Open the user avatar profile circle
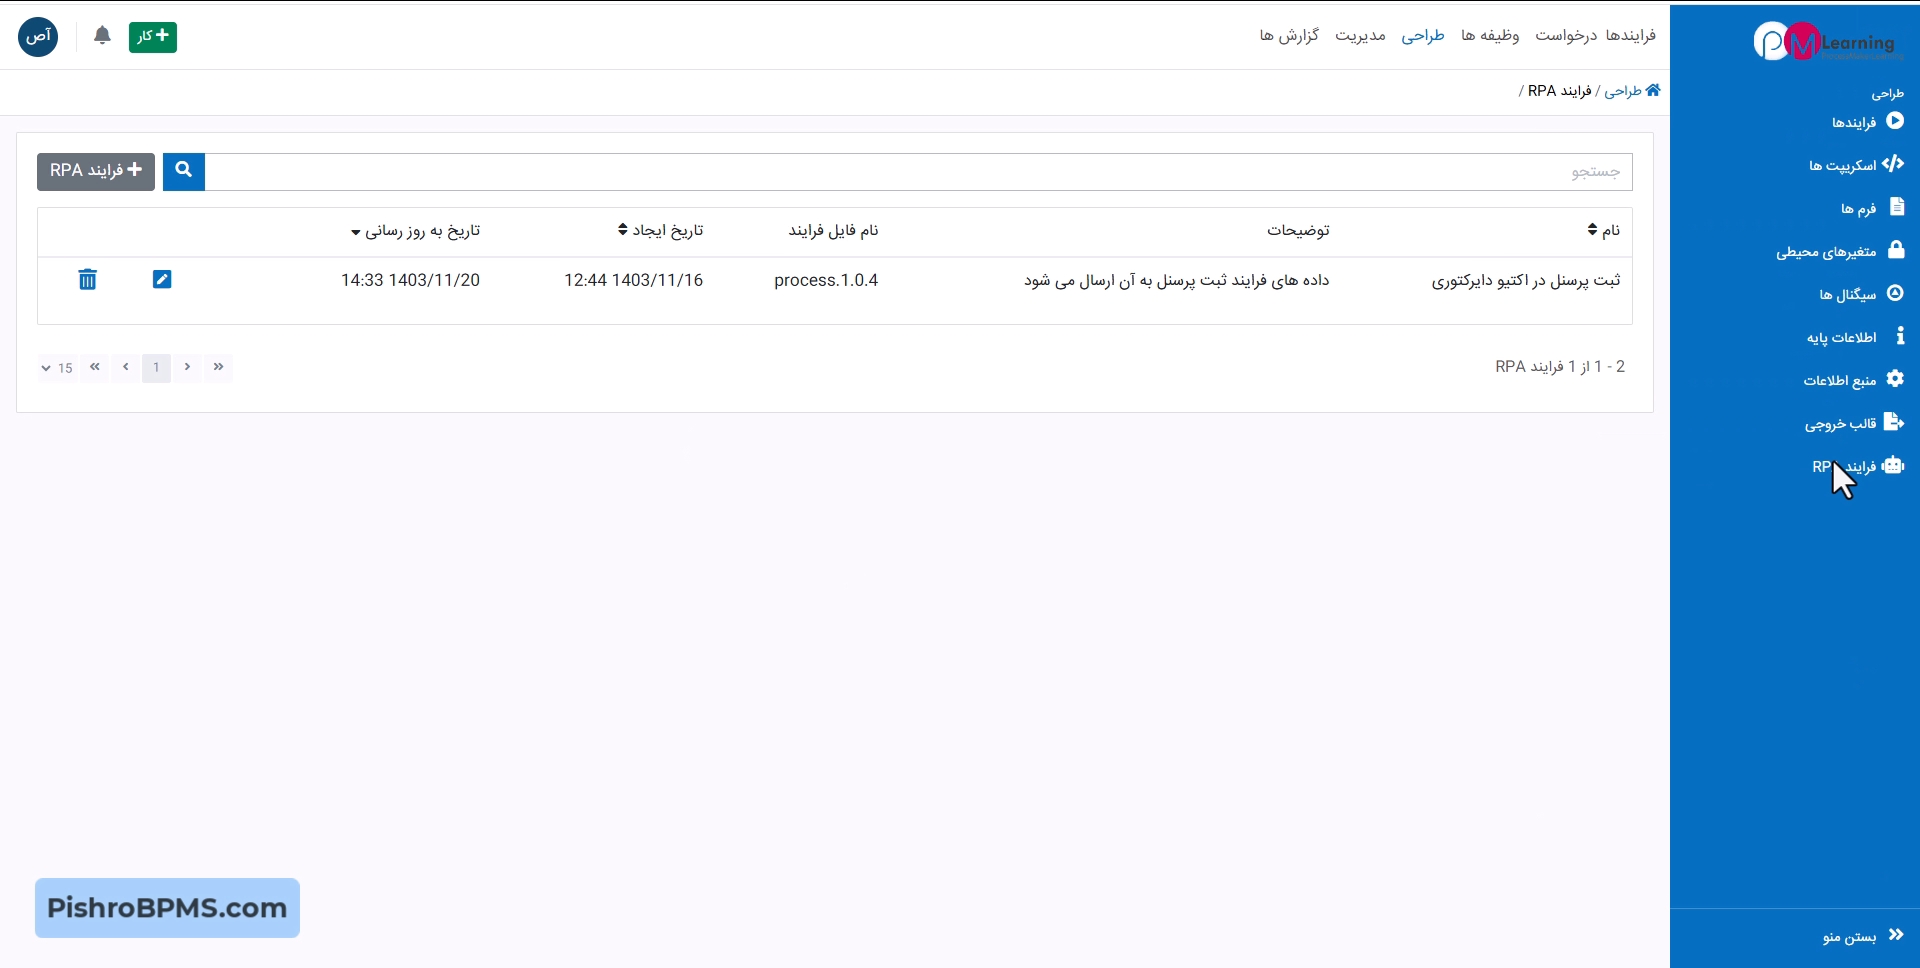 tap(38, 37)
